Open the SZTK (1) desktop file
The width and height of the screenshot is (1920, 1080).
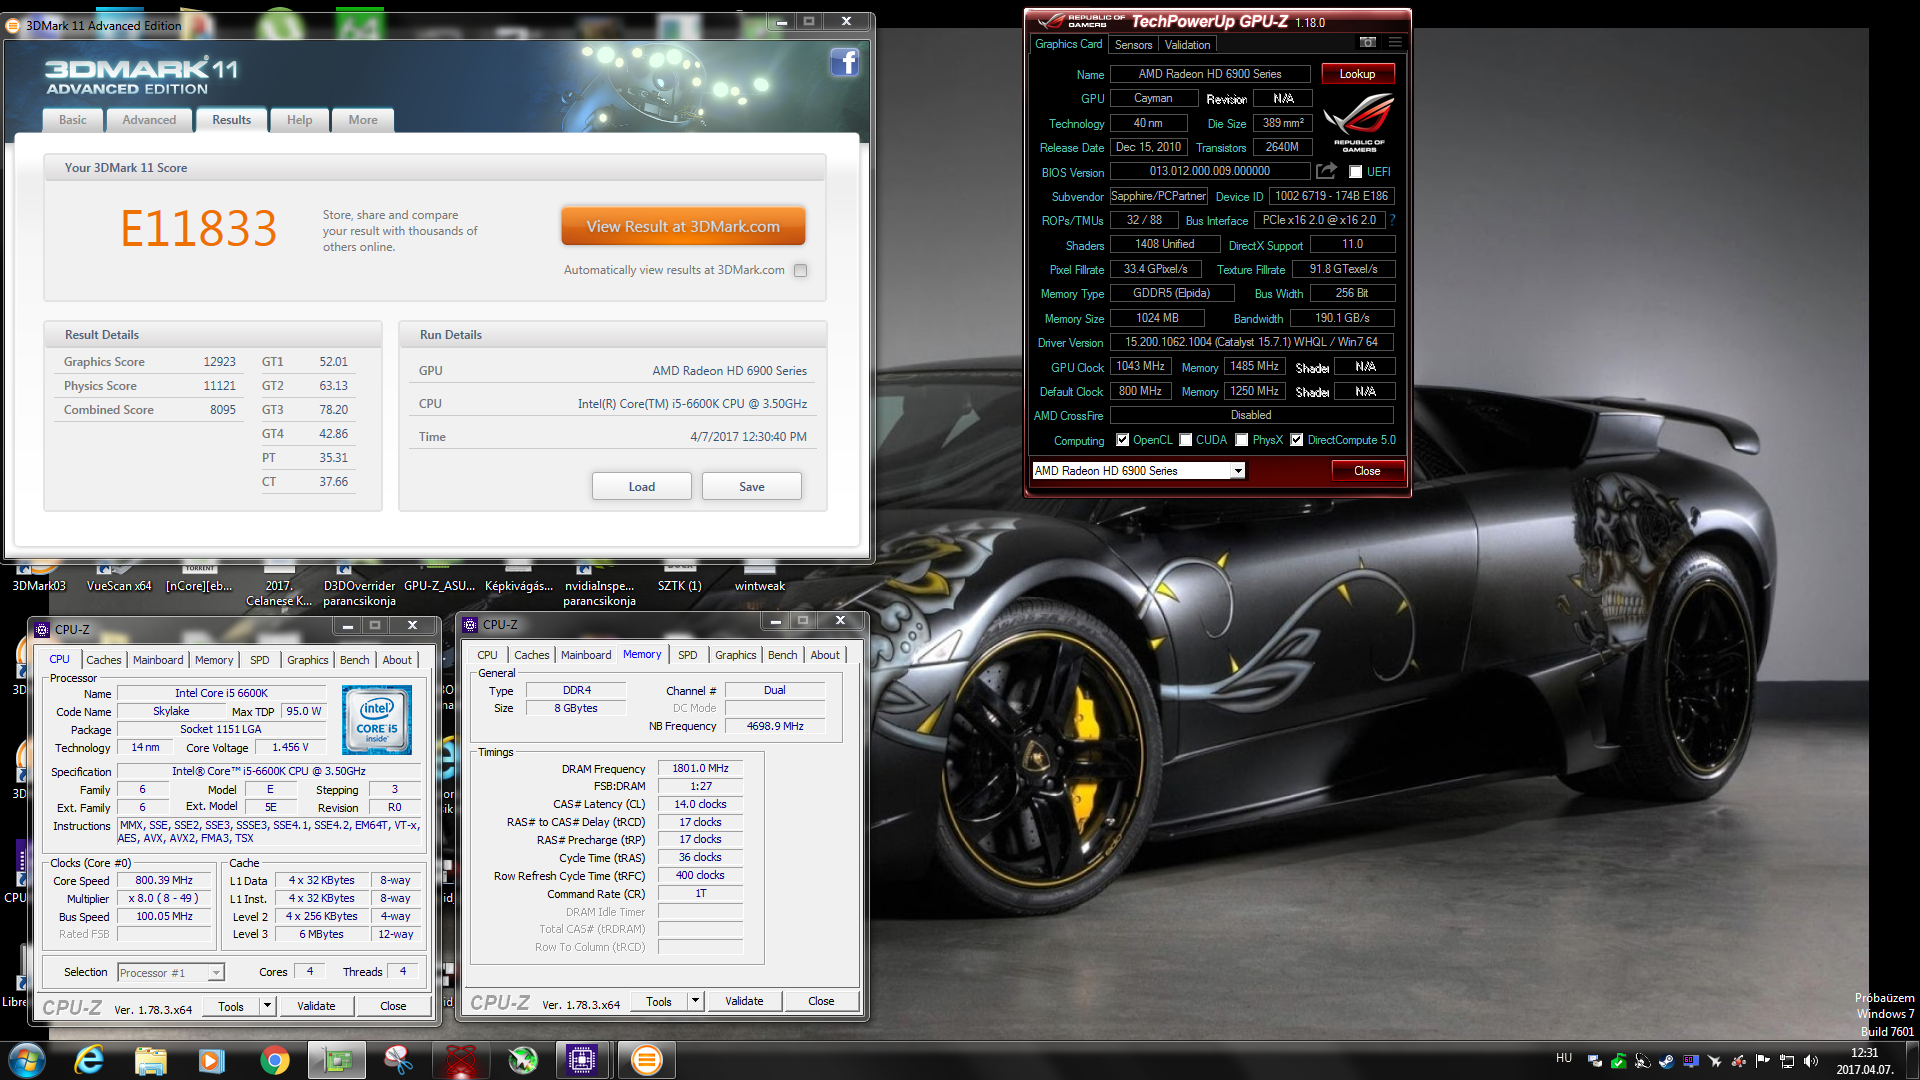pyautogui.click(x=680, y=578)
